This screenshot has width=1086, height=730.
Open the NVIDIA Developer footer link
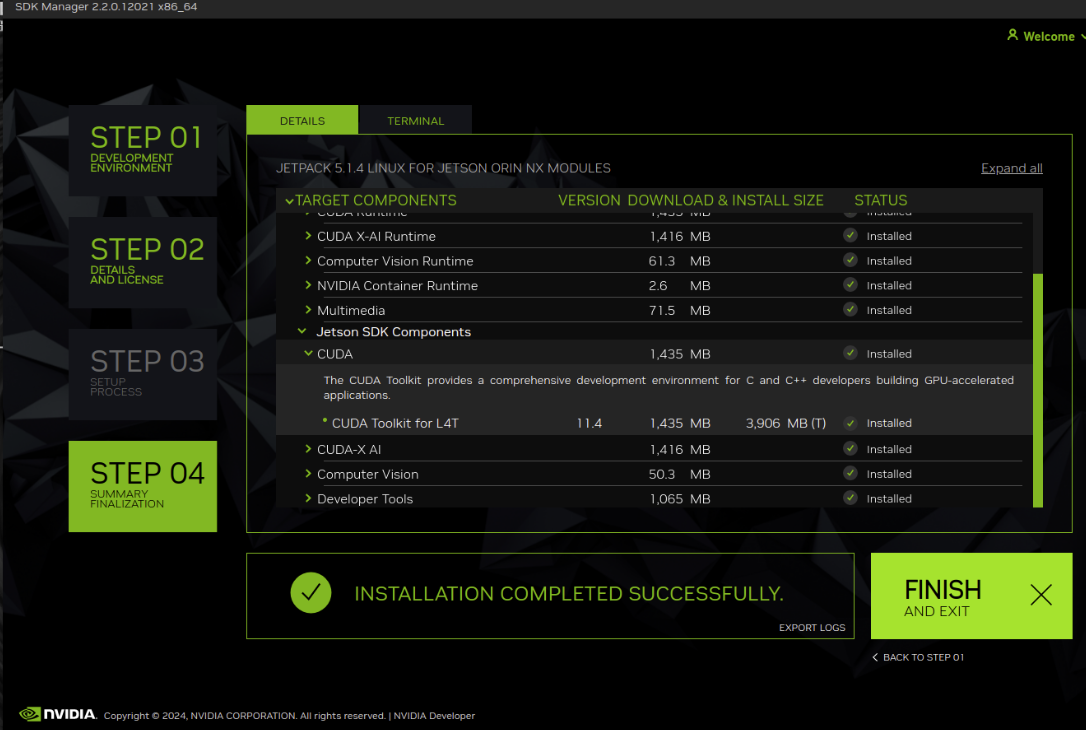434,715
